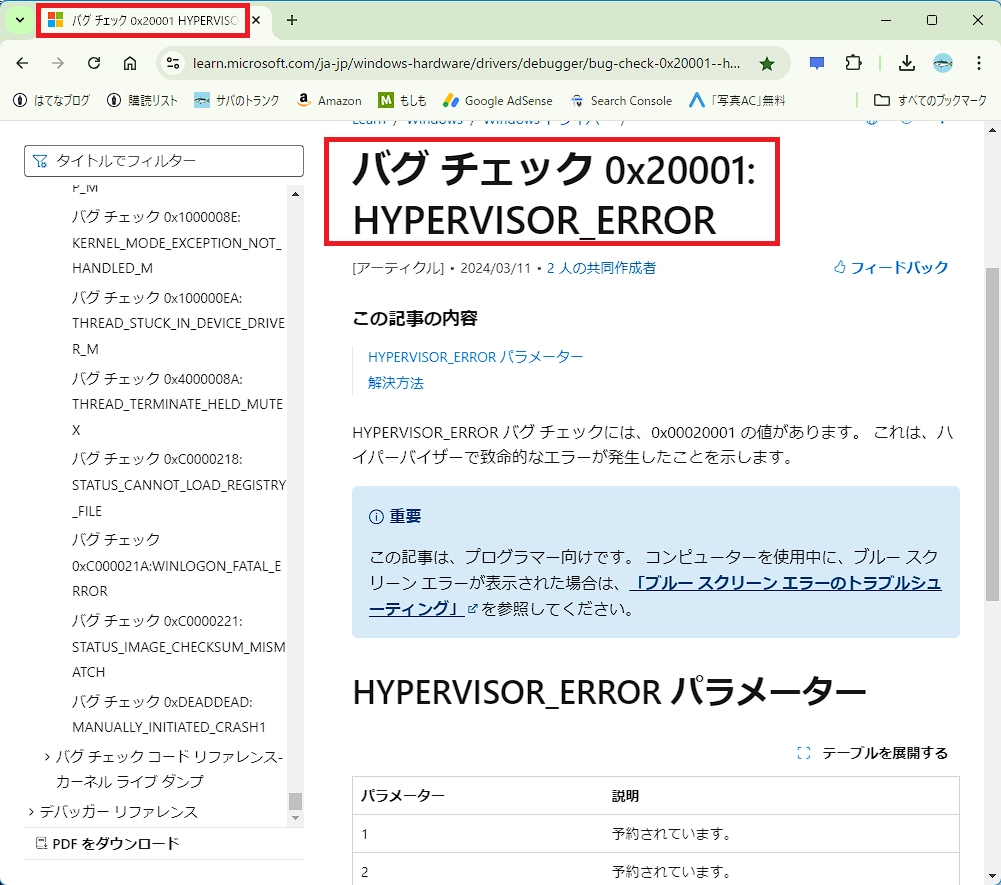The width and height of the screenshot is (1001, 885).
Task: Close the バグ チェック 0x20001 tab
Action: (256, 20)
